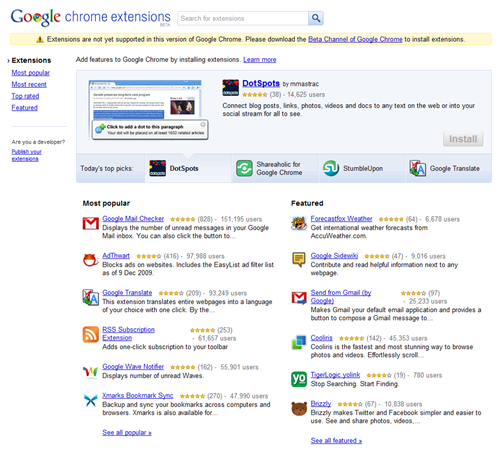500x451 pixels.
Task: Select the StumbleUpon top pick
Action: point(361,168)
